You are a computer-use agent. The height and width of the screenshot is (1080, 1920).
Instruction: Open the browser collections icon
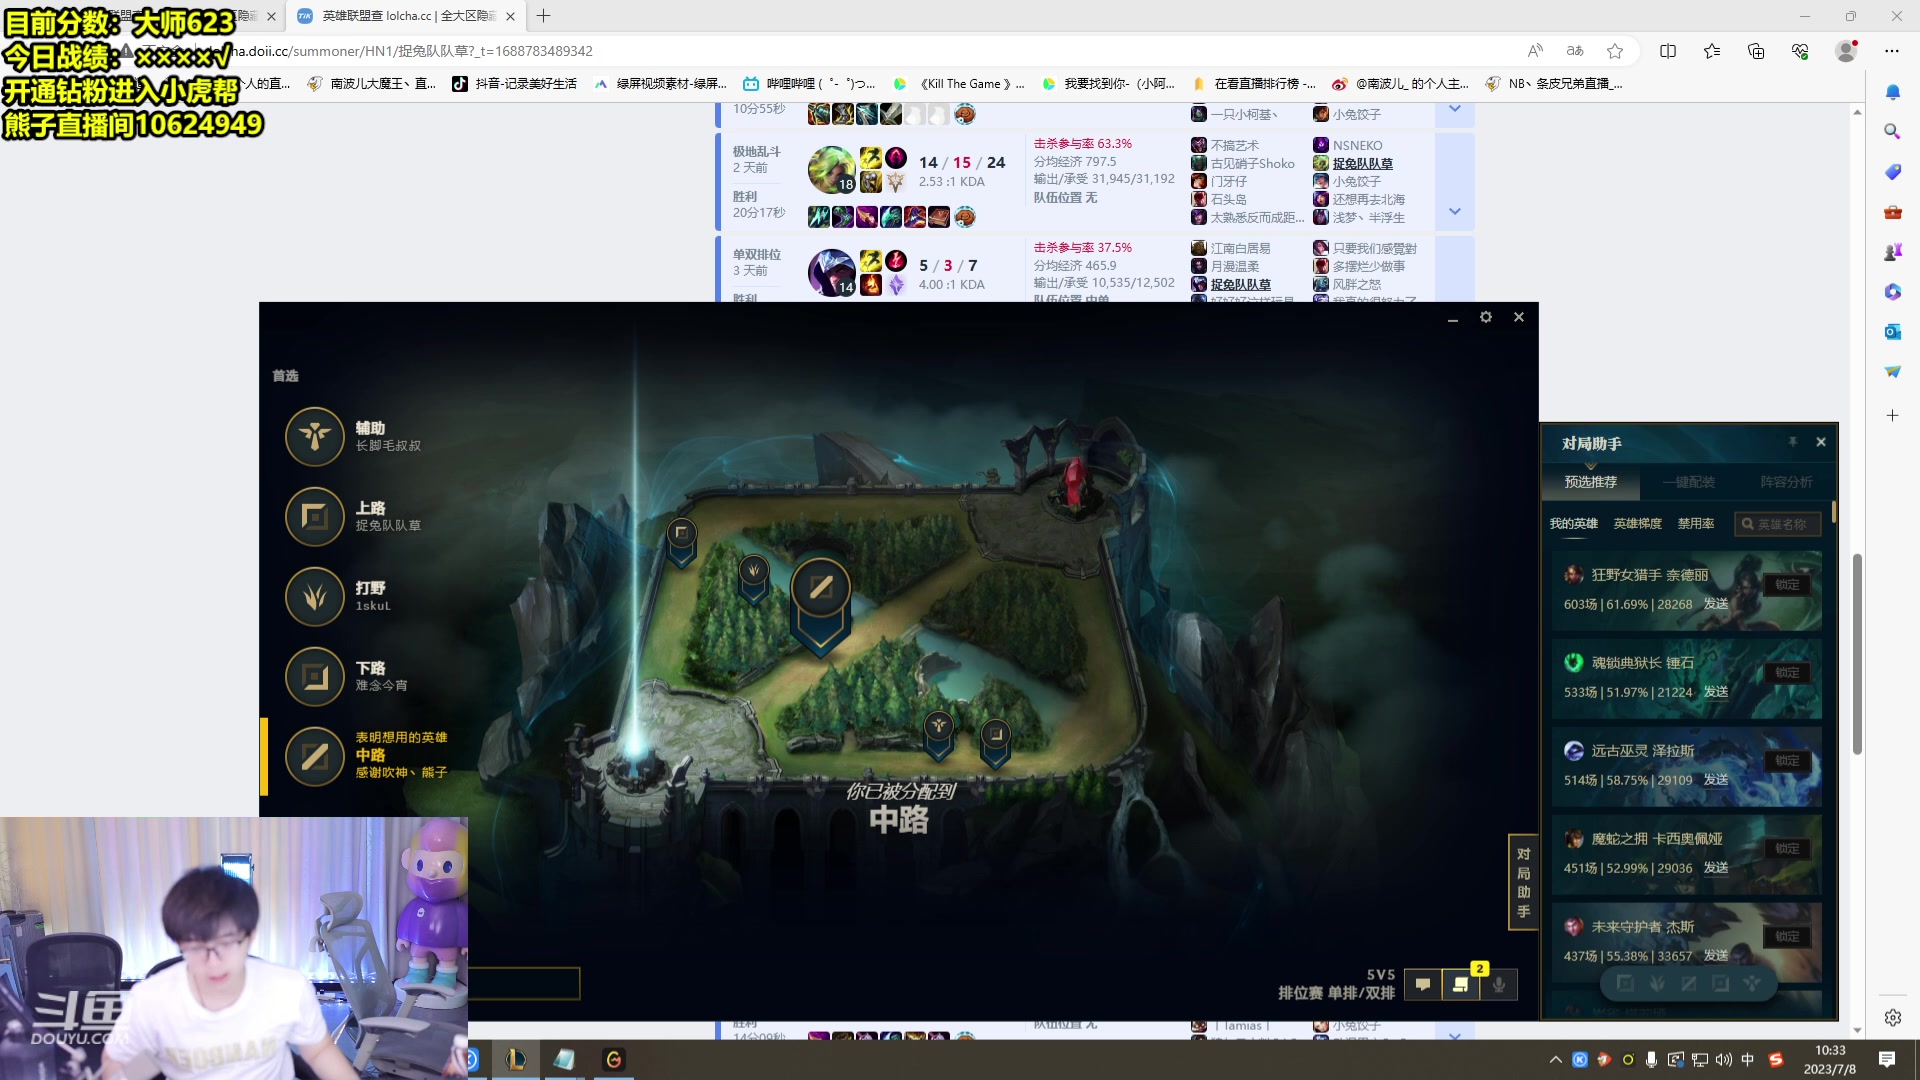1756,51
